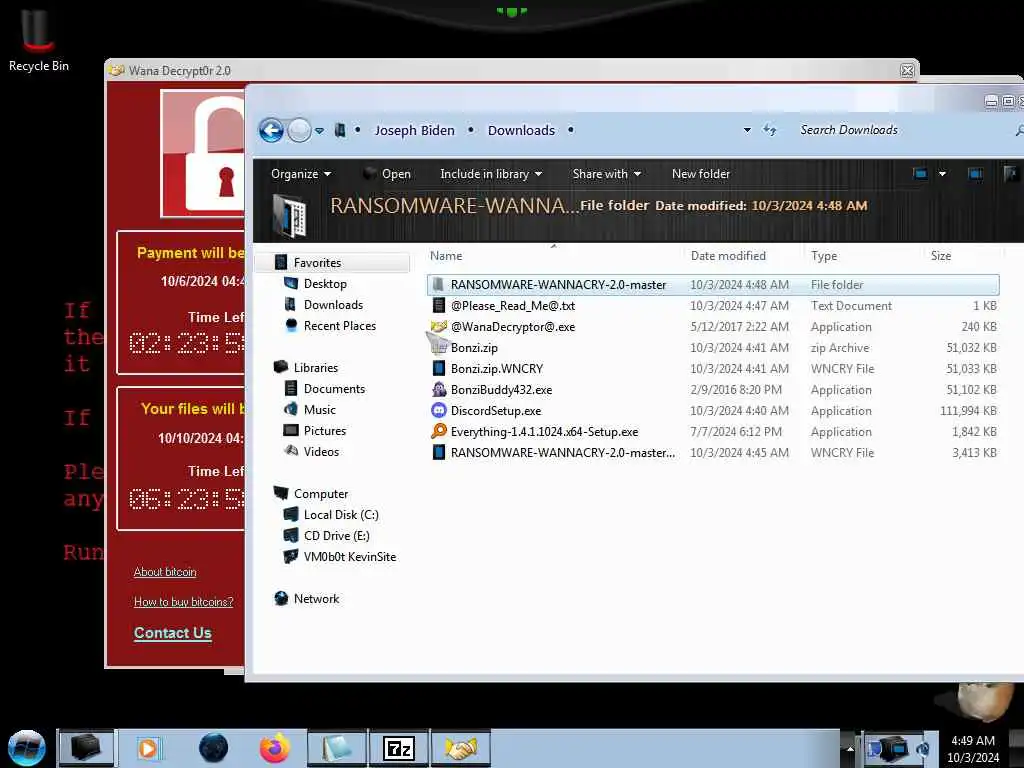Refresh the Downloads folder view

(x=770, y=130)
